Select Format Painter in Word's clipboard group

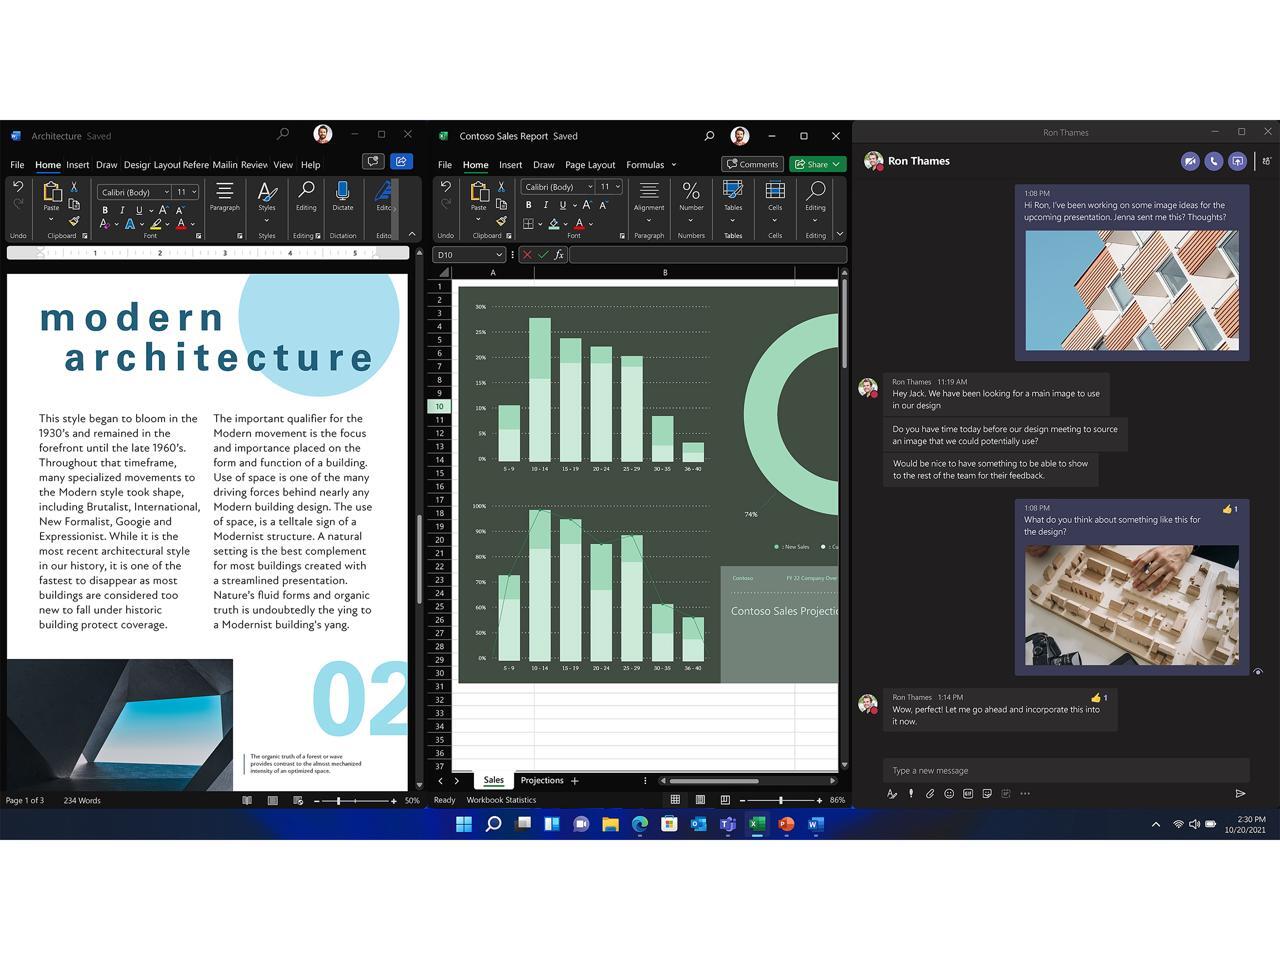pos(74,221)
